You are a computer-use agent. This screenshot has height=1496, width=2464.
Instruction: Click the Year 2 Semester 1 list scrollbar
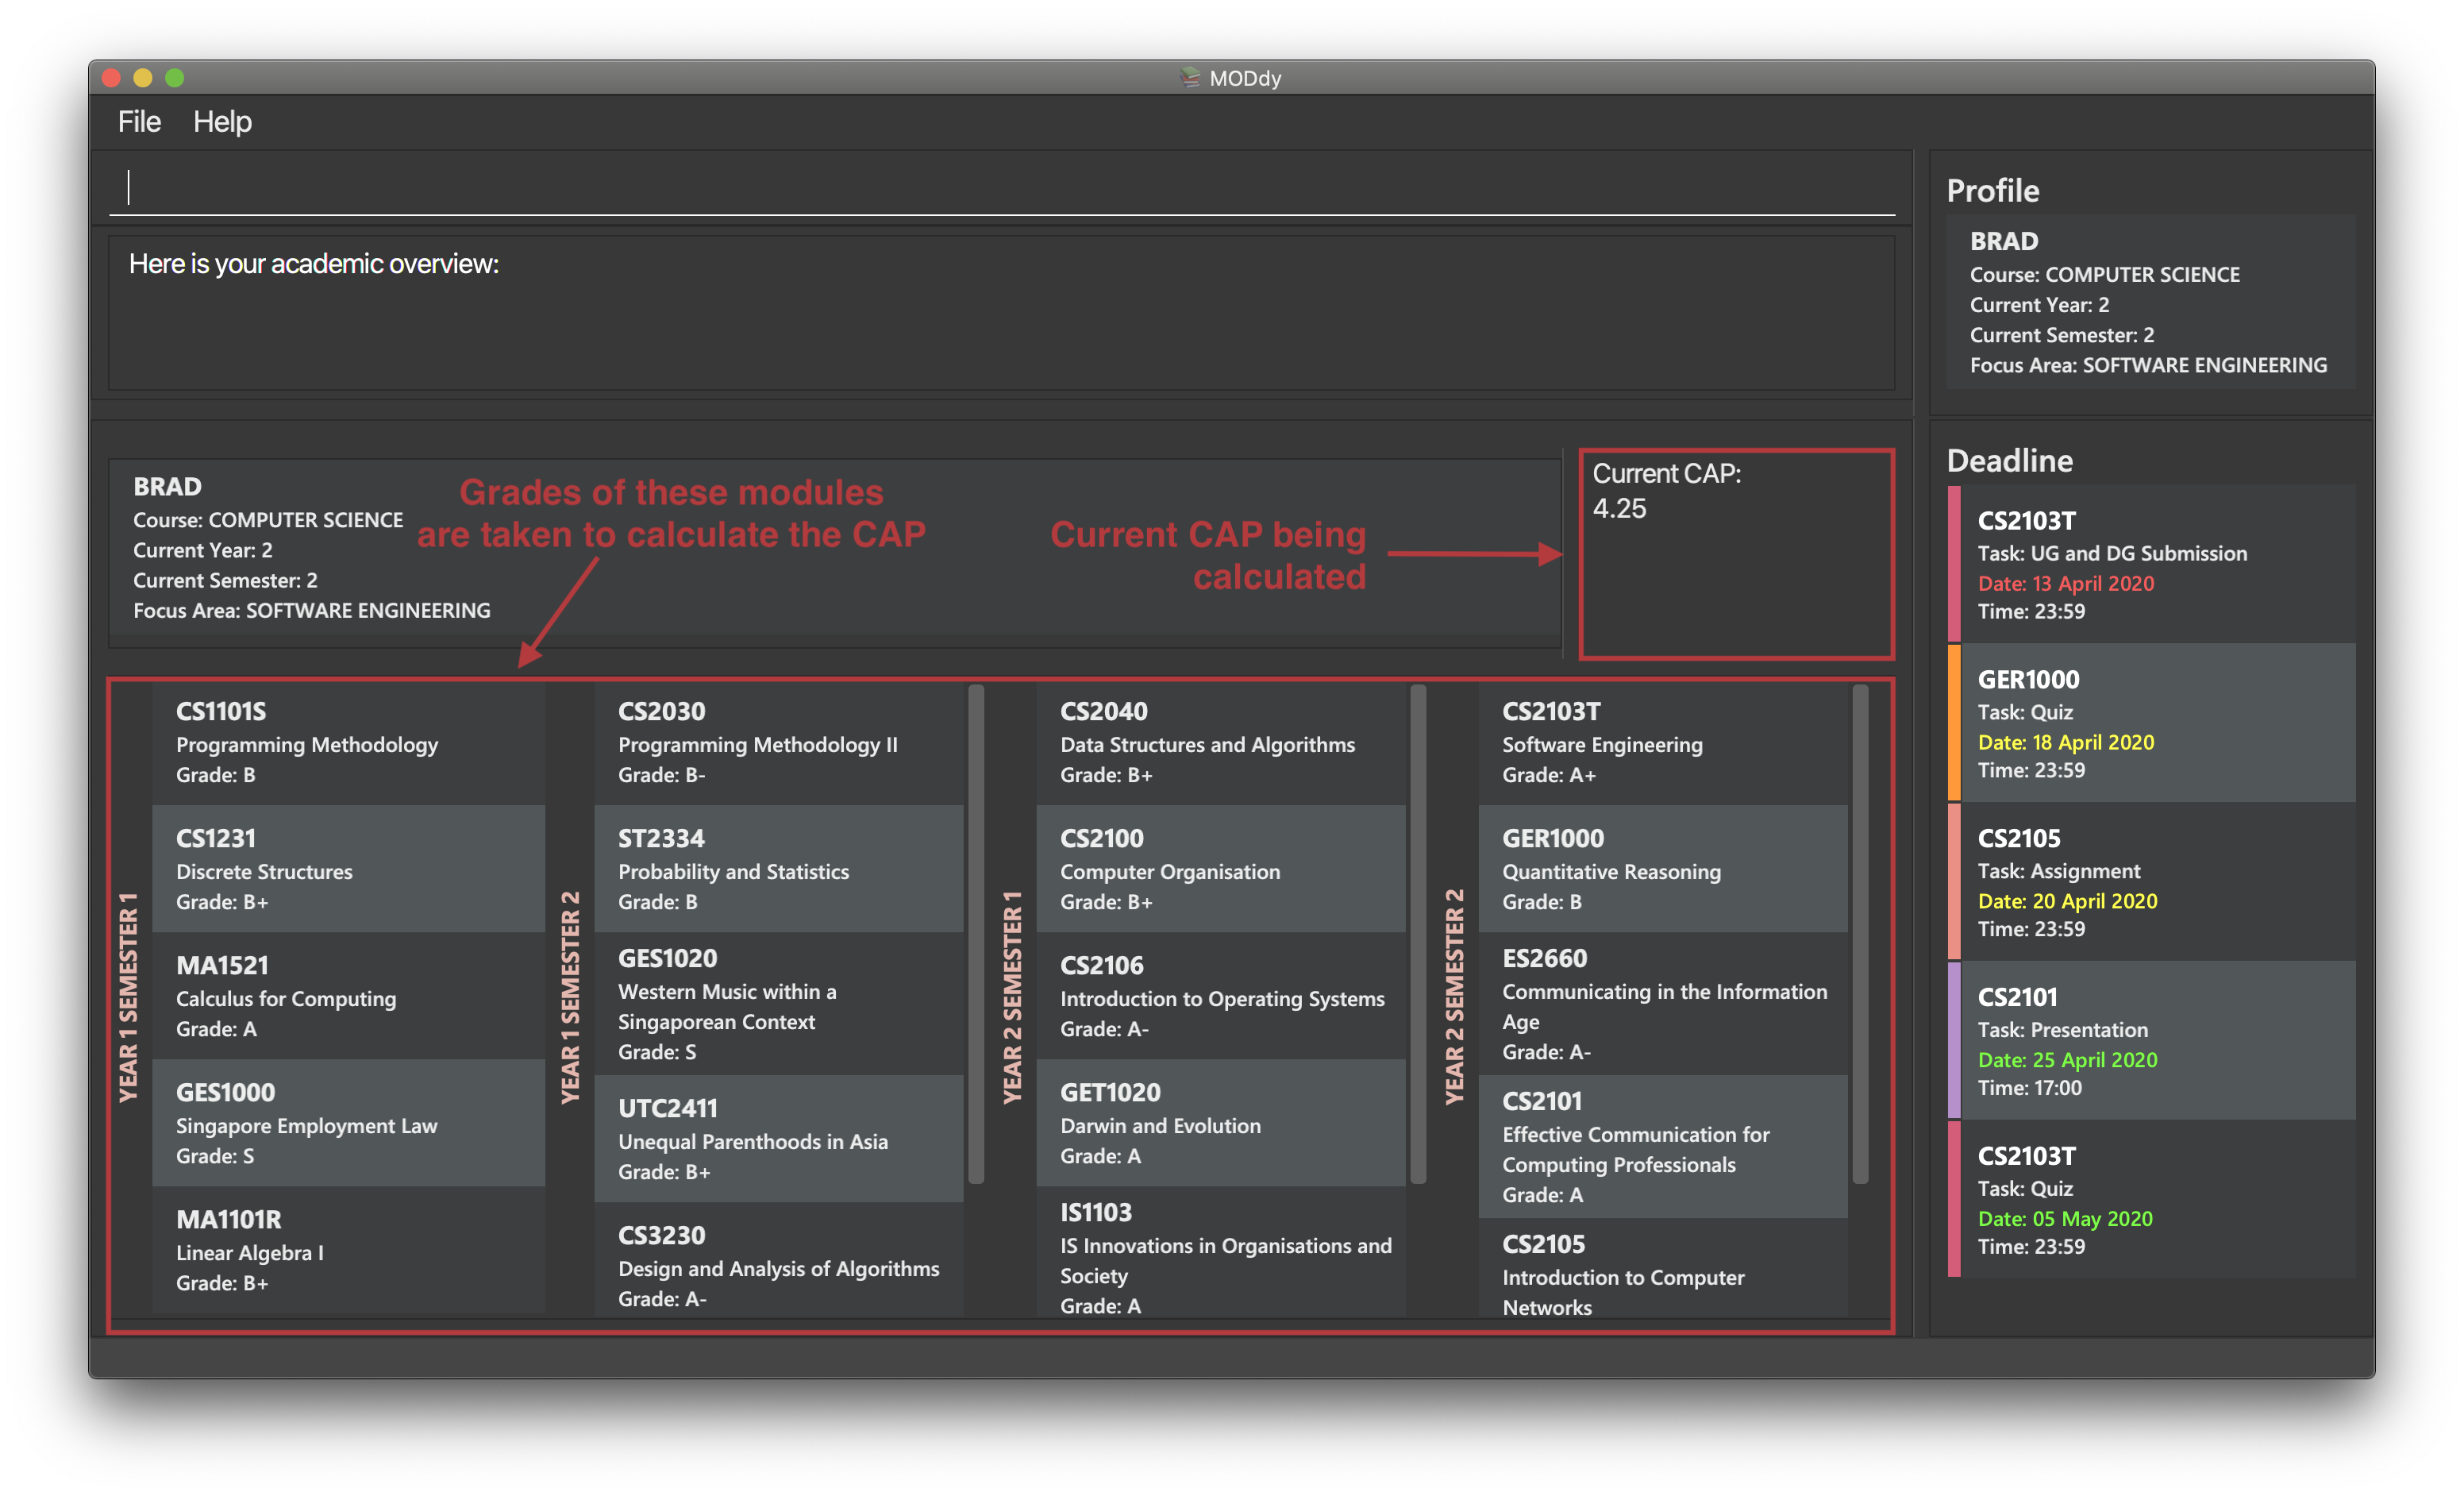pos(1418,934)
